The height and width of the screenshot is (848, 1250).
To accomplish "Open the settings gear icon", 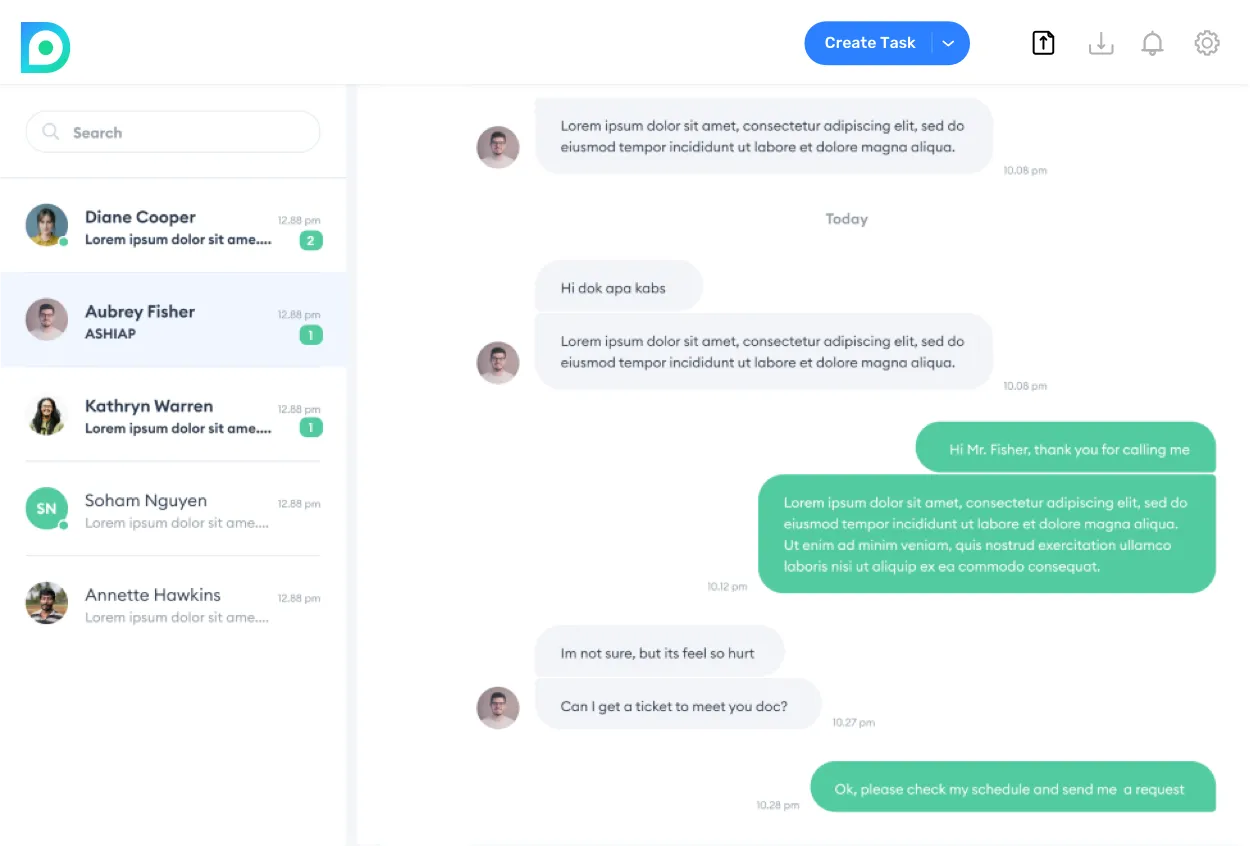I will 1207,43.
